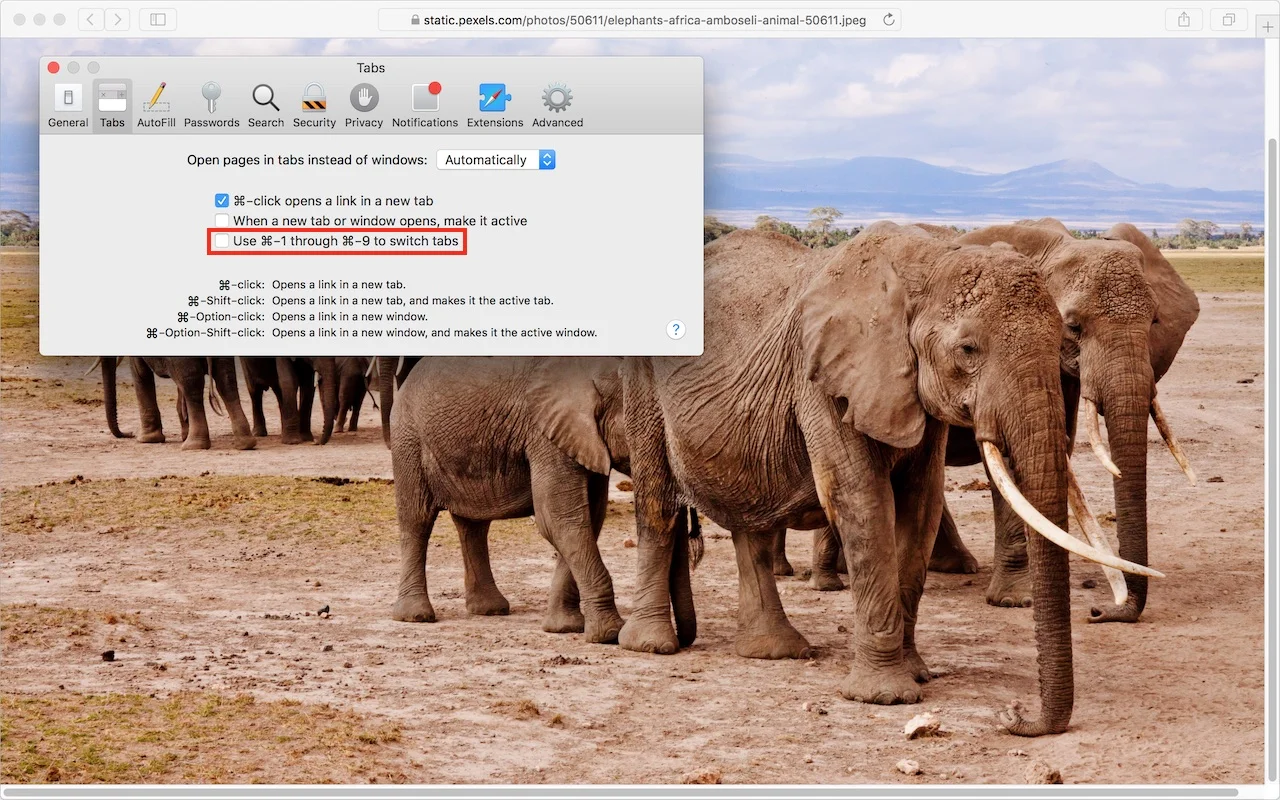Click the forward navigation arrow
The height and width of the screenshot is (800, 1280).
(117, 19)
